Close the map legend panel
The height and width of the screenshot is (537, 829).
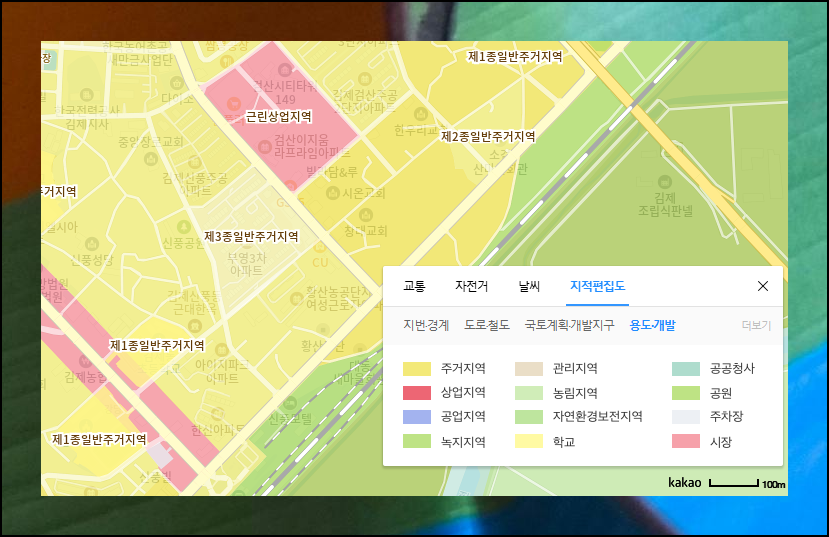click(x=762, y=286)
